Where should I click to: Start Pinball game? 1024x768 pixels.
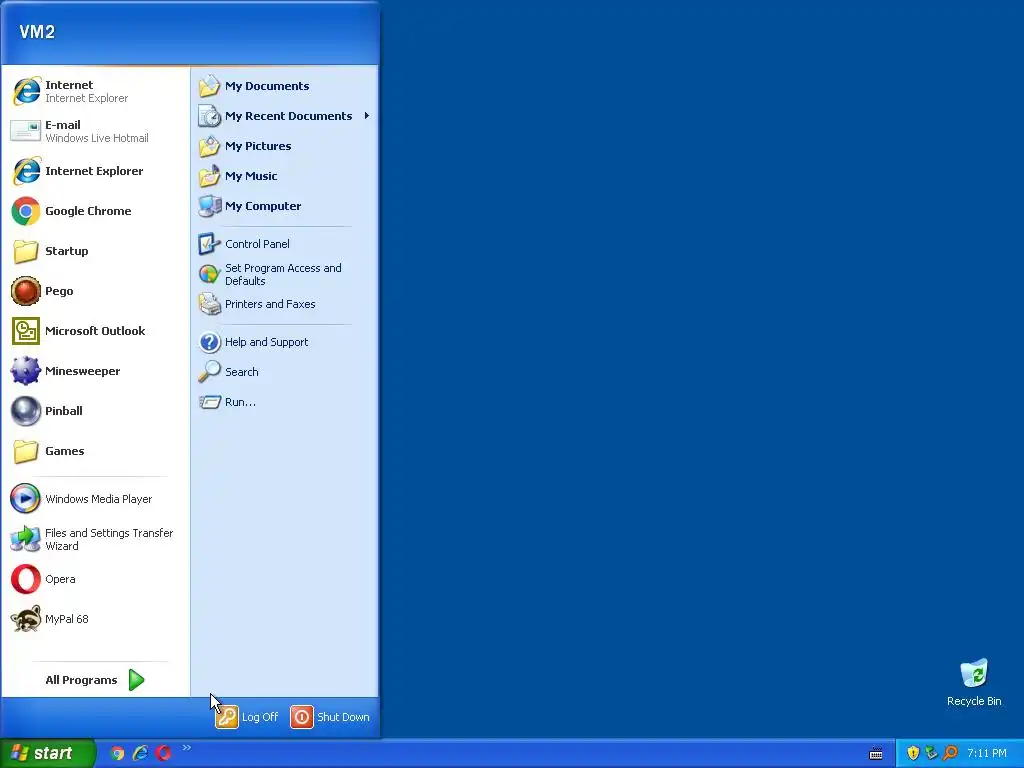pyautogui.click(x=95, y=411)
